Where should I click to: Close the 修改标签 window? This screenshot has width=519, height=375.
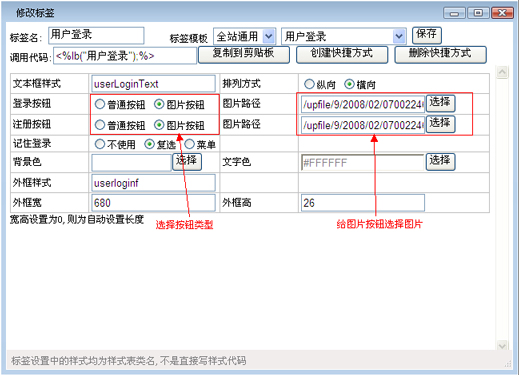[502, 13]
